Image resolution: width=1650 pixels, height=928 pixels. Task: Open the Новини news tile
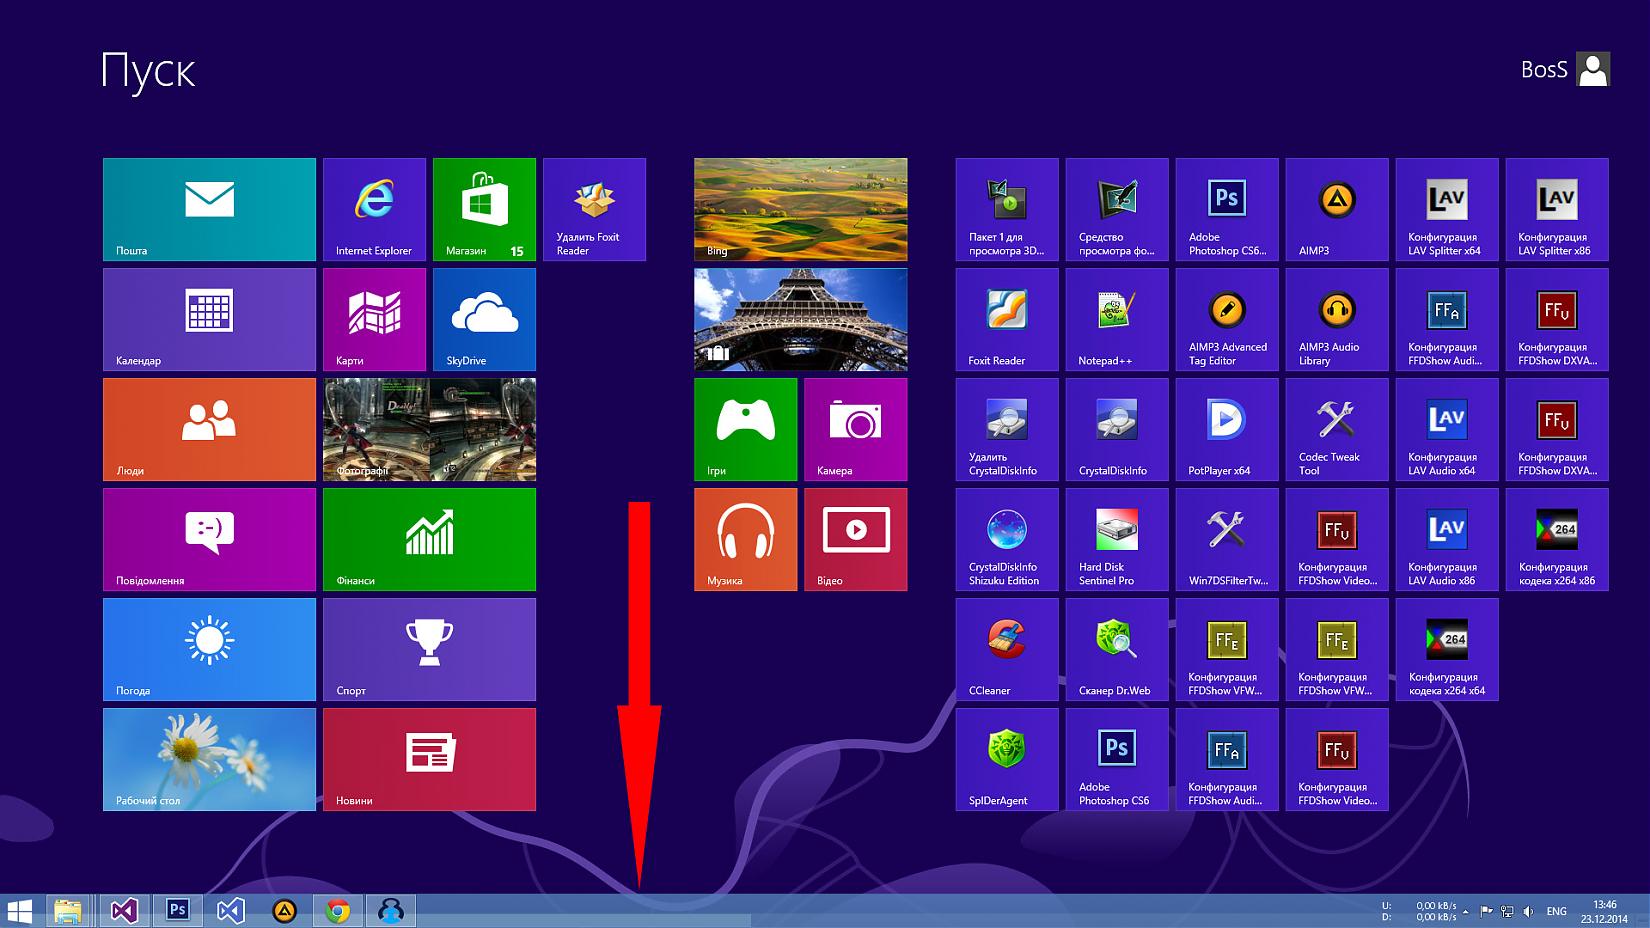click(429, 759)
